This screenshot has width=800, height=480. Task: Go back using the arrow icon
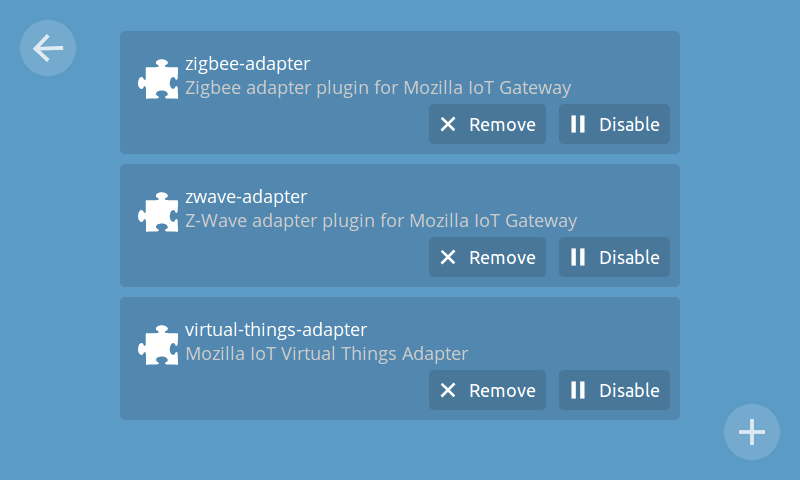(x=48, y=48)
